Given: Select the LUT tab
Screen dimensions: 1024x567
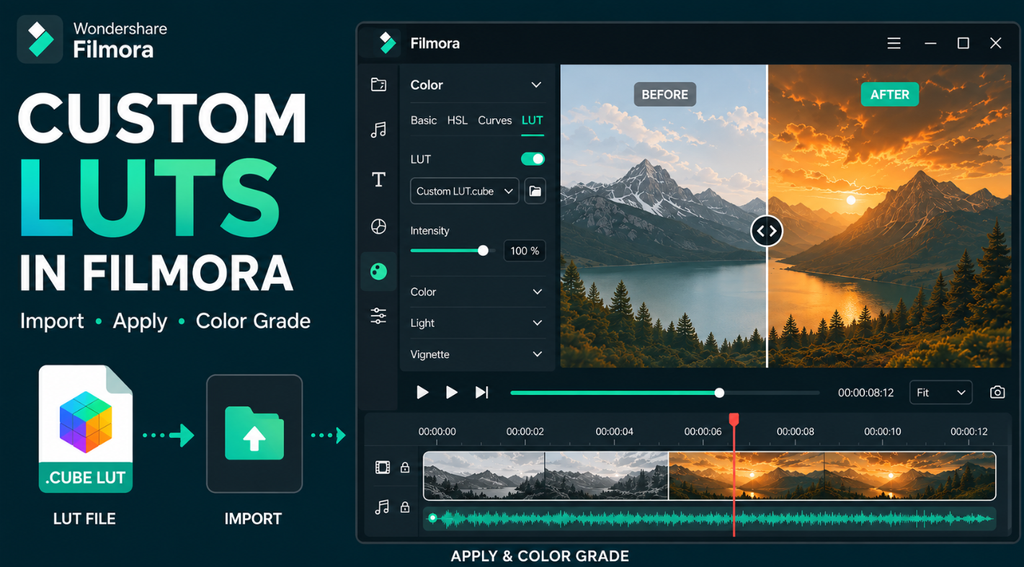Looking at the screenshot, I should (x=532, y=120).
